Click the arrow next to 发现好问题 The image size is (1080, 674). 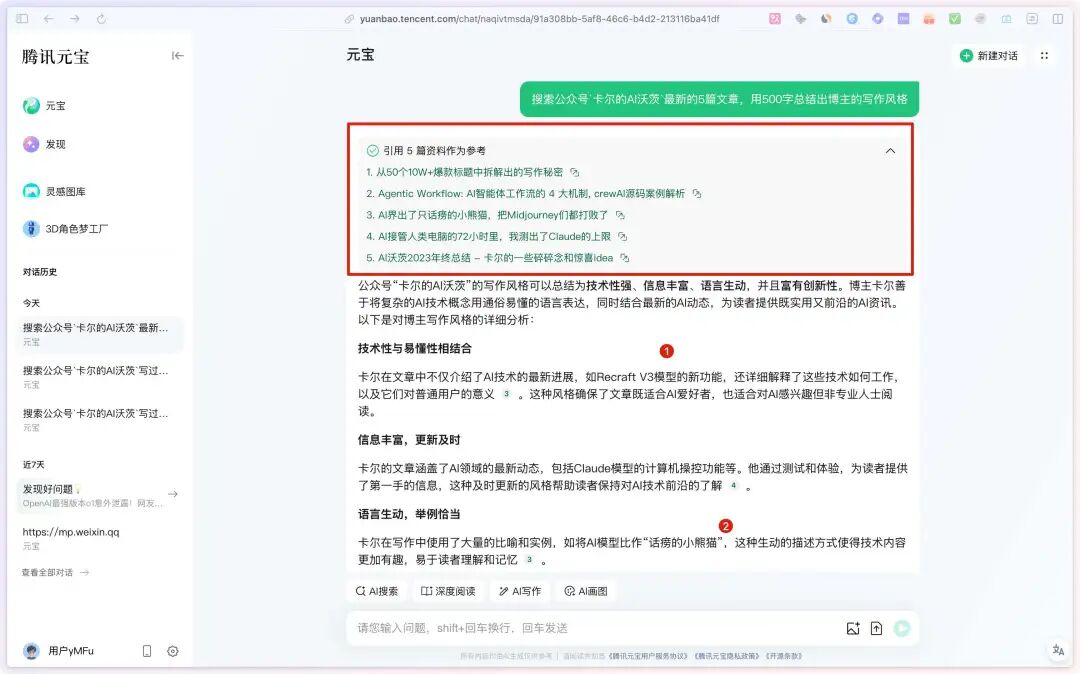tap(173, 494)
